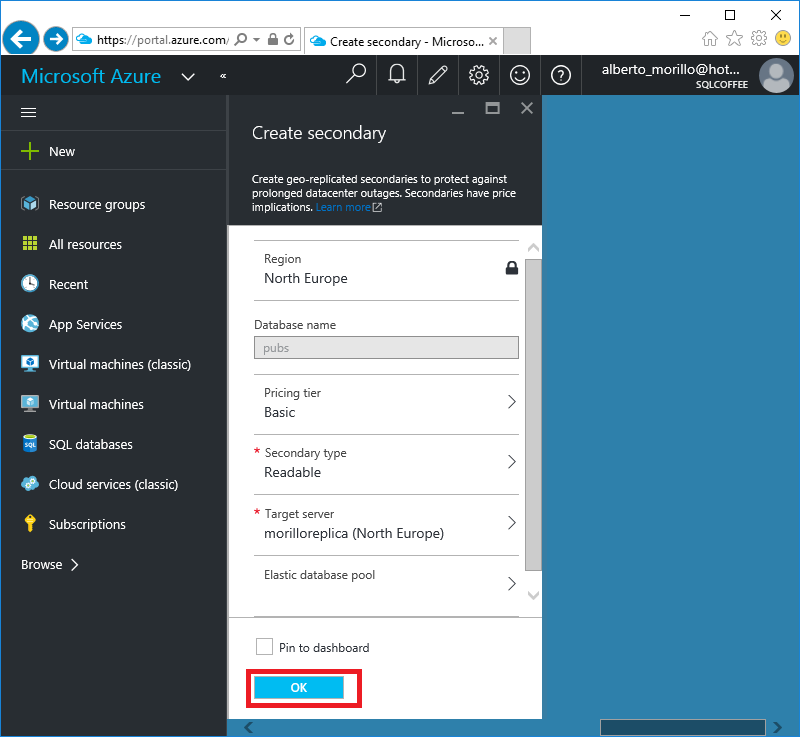Open address bar dropdown arrow

click(x=257, y=39)
